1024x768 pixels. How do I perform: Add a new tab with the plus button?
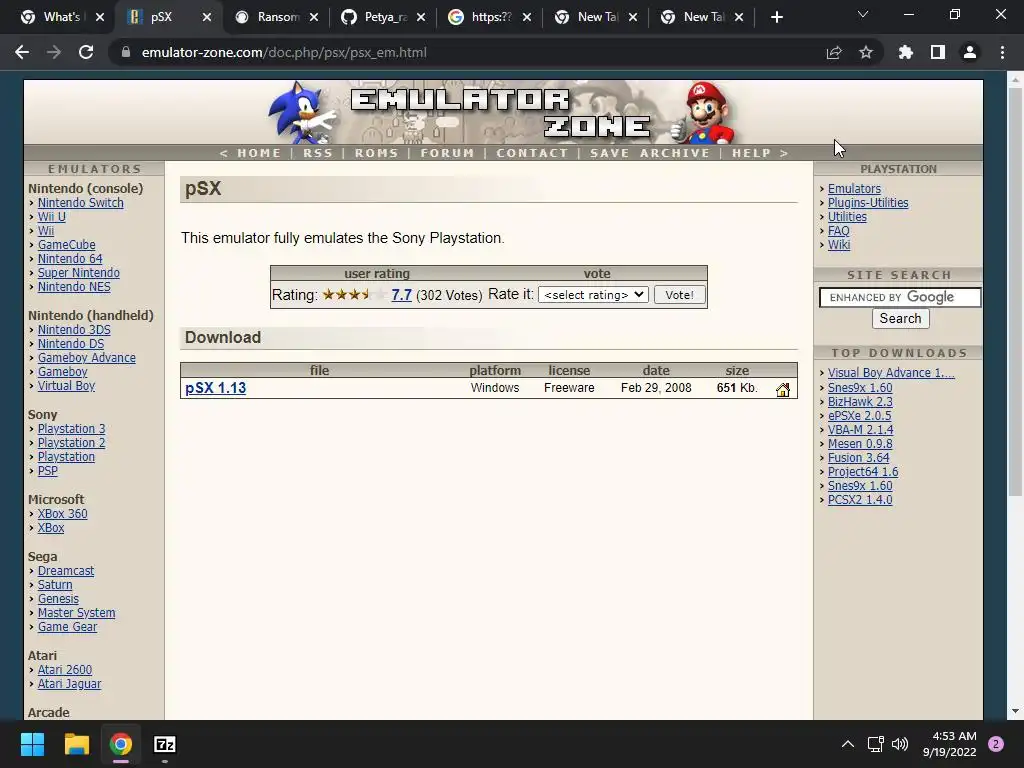coord(776,17)
